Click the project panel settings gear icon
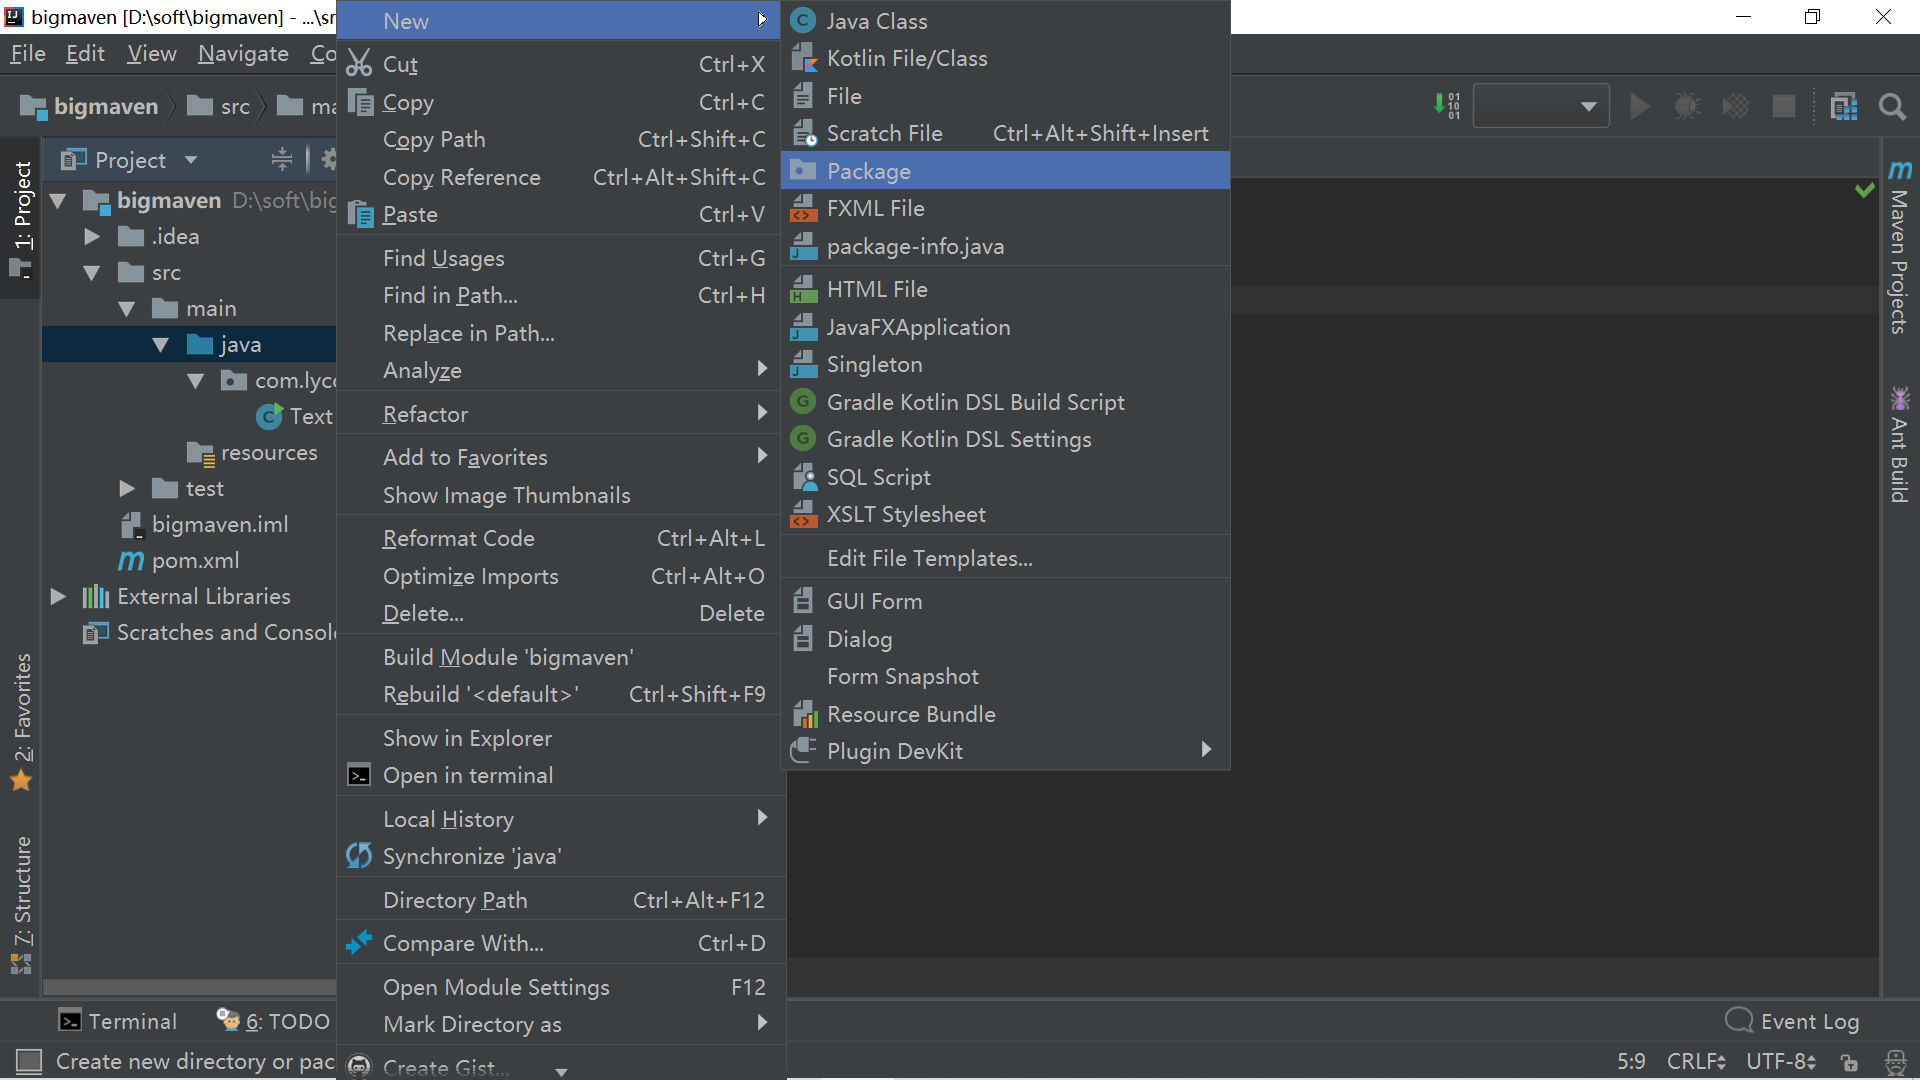The image size is (1920, 1080). click(x=328, y=159)
